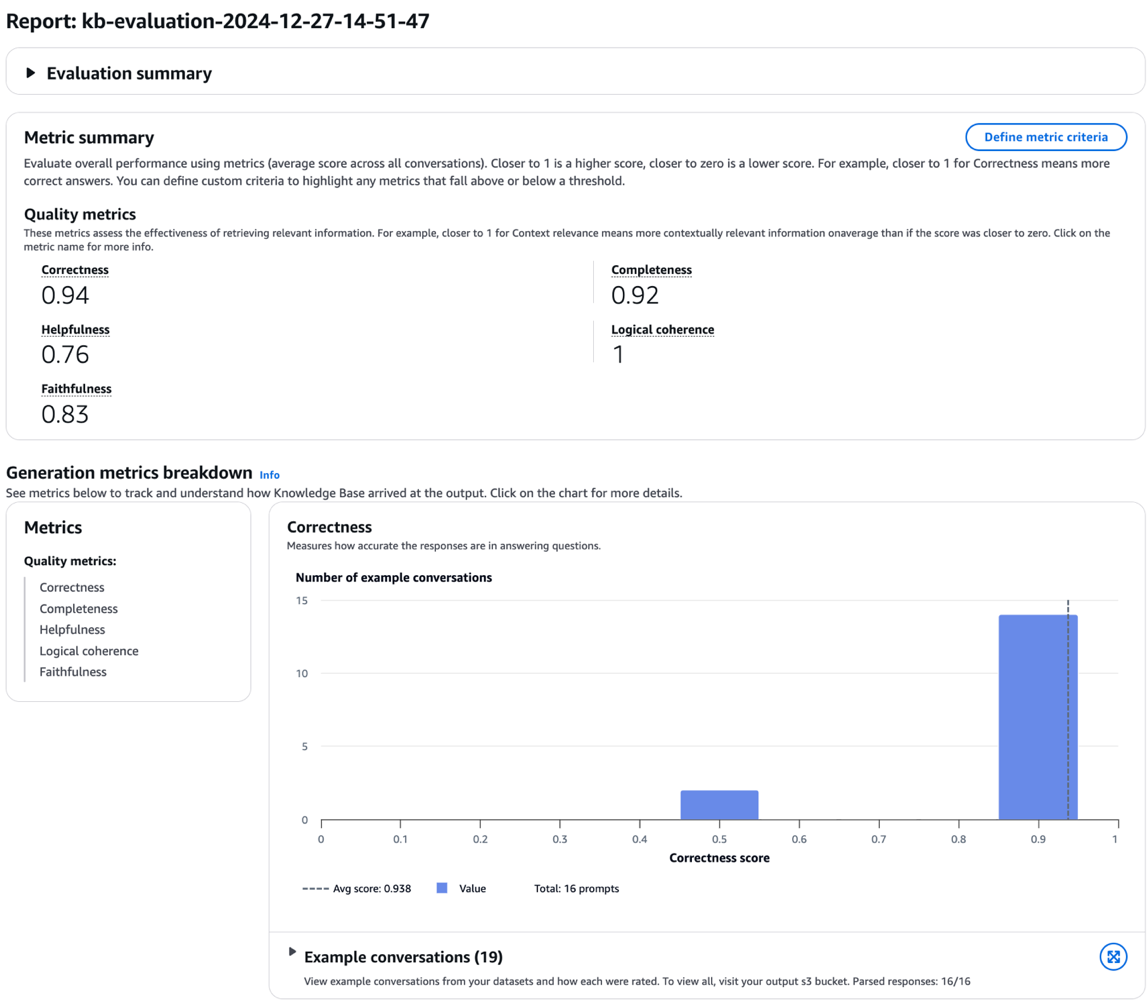The image size is (1147, 1000).
Task: Click the tall histogram bar at score 0.9
Action: 1037,717
